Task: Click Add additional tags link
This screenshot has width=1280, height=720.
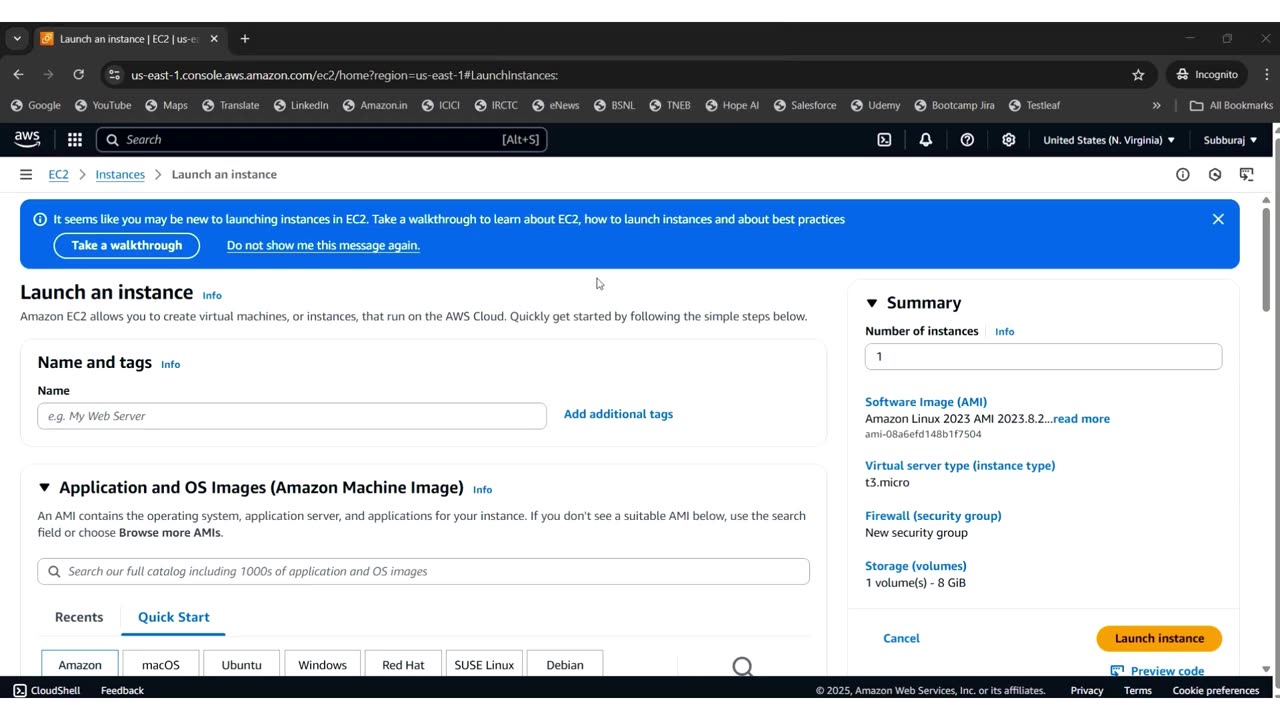Action: pos(618,414)
